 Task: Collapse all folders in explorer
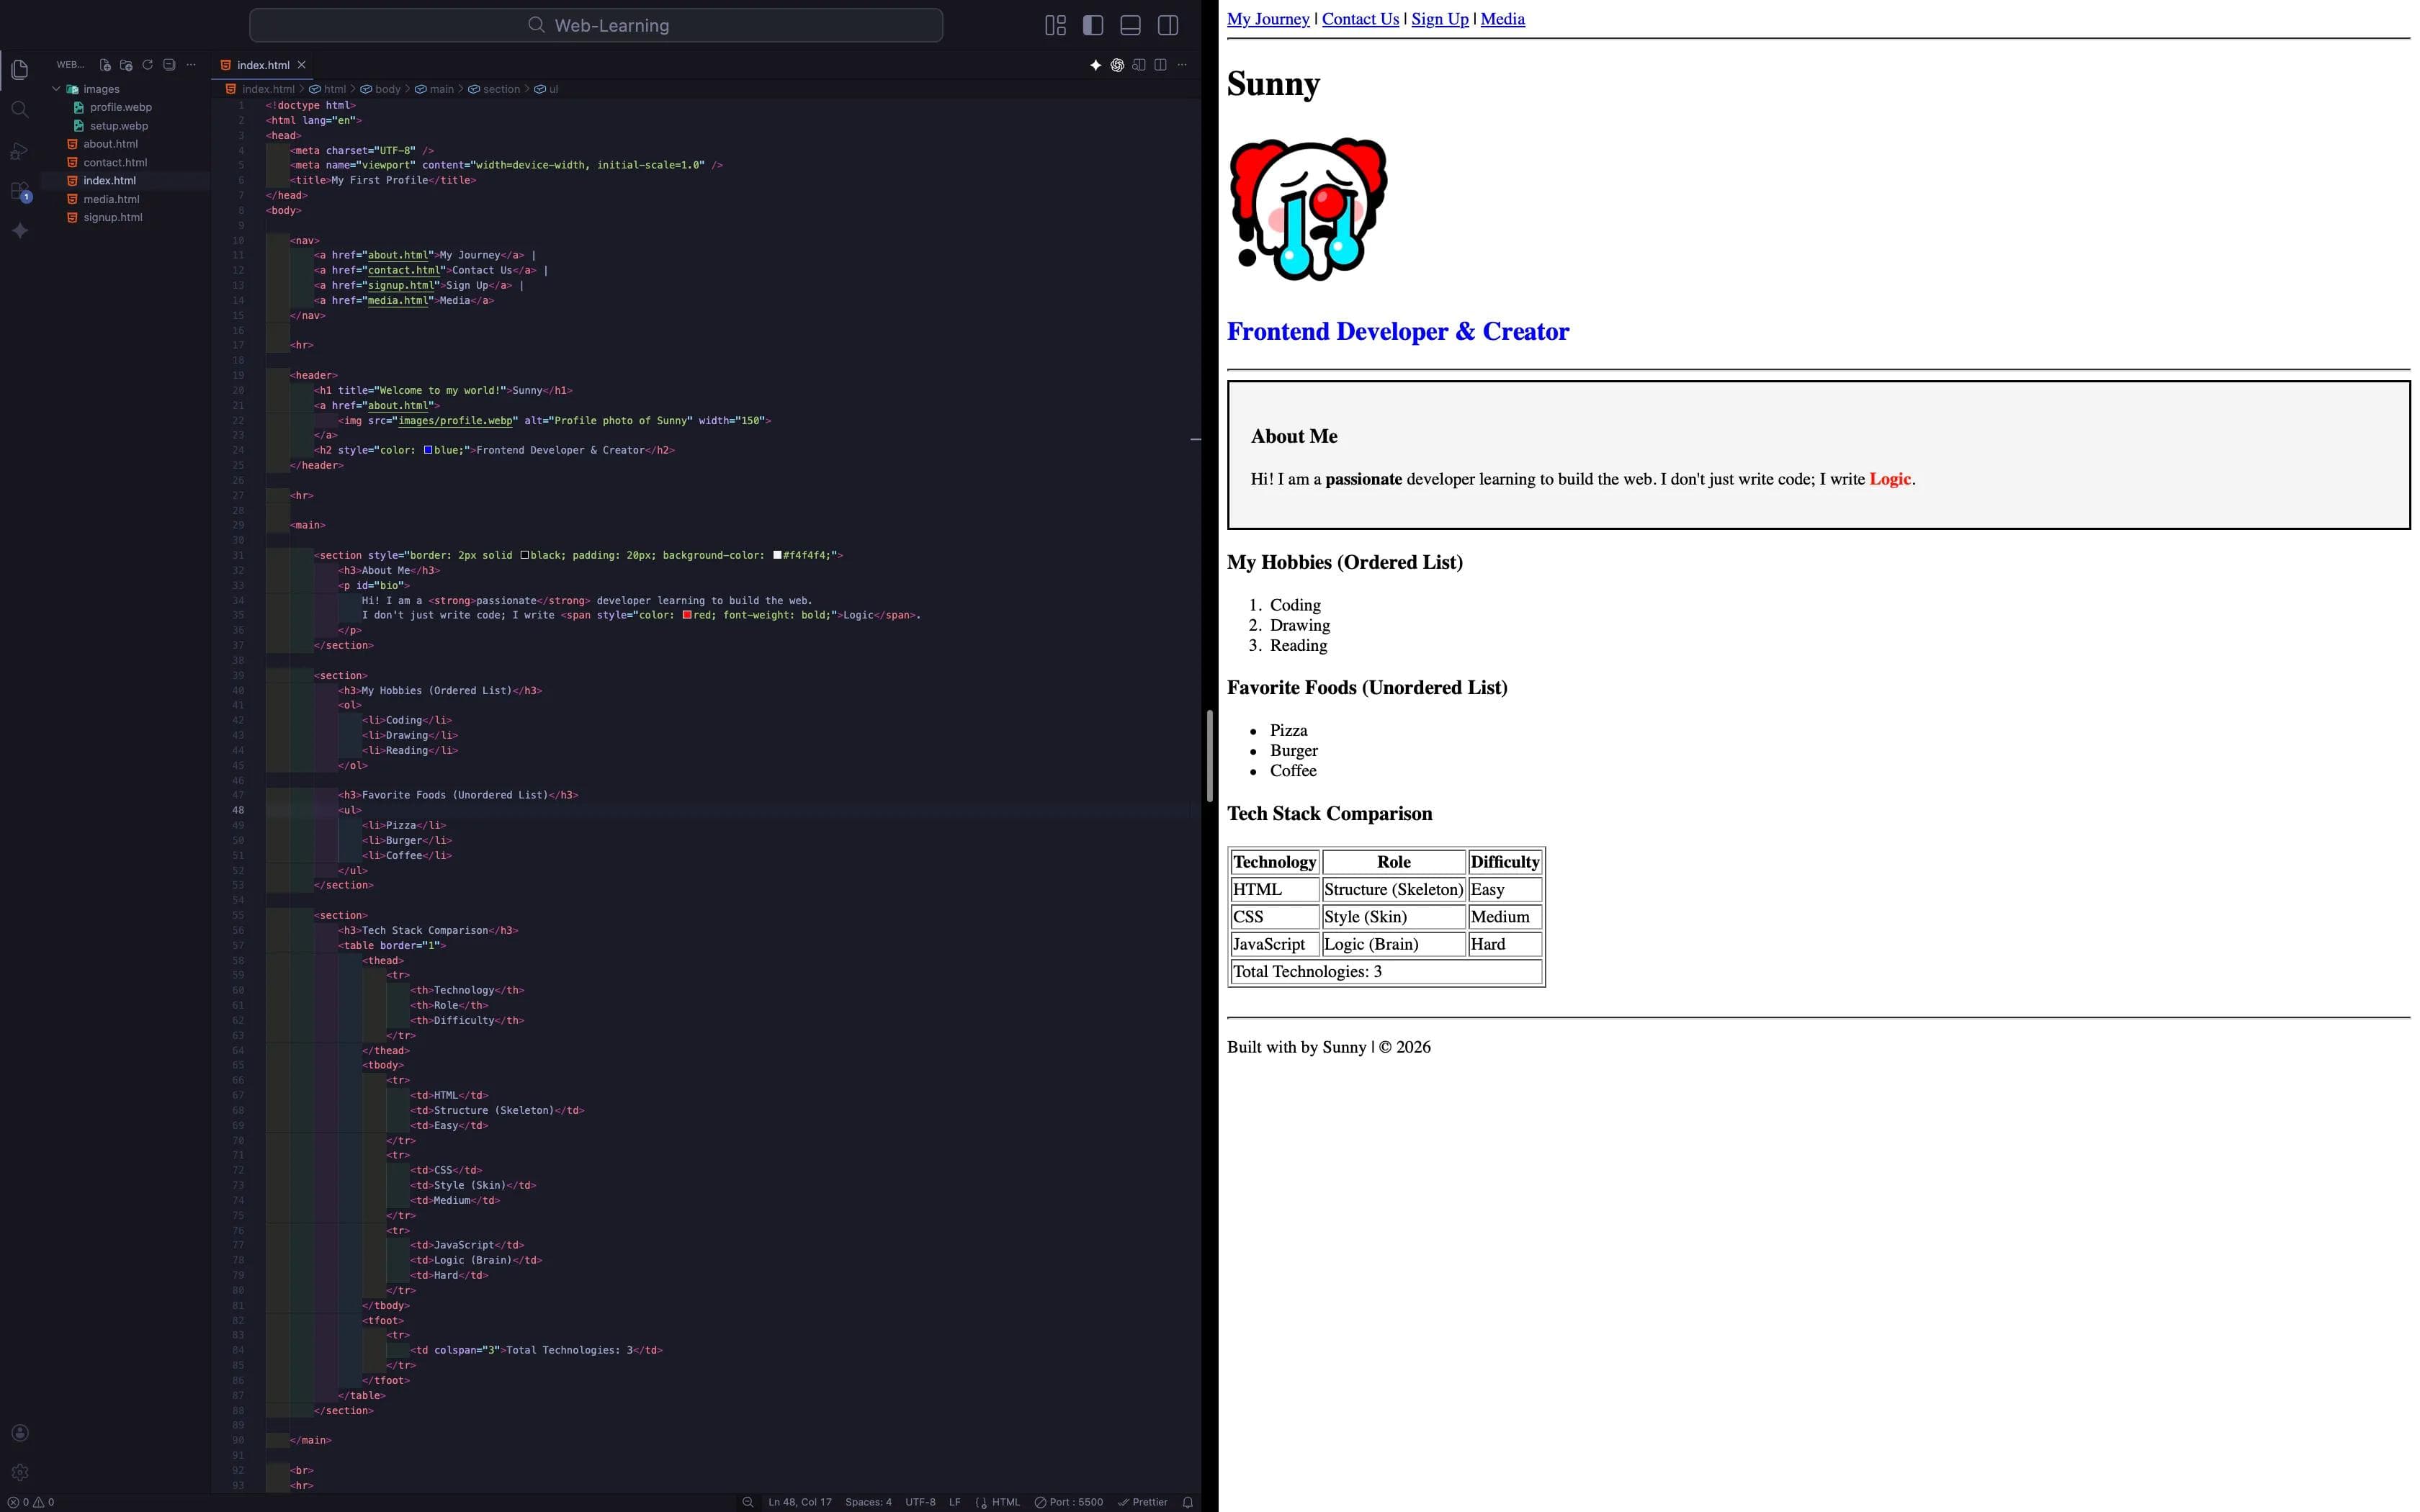click(169, 65)
